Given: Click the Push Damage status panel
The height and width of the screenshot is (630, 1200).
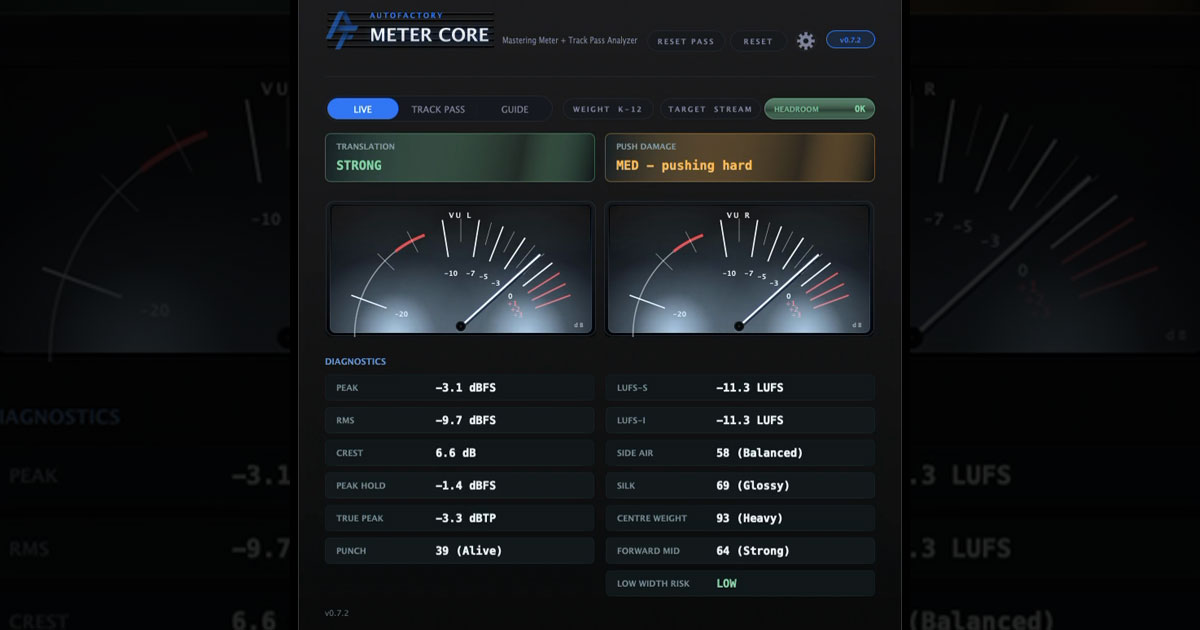Looking at the screenshot, I should 740,158.
